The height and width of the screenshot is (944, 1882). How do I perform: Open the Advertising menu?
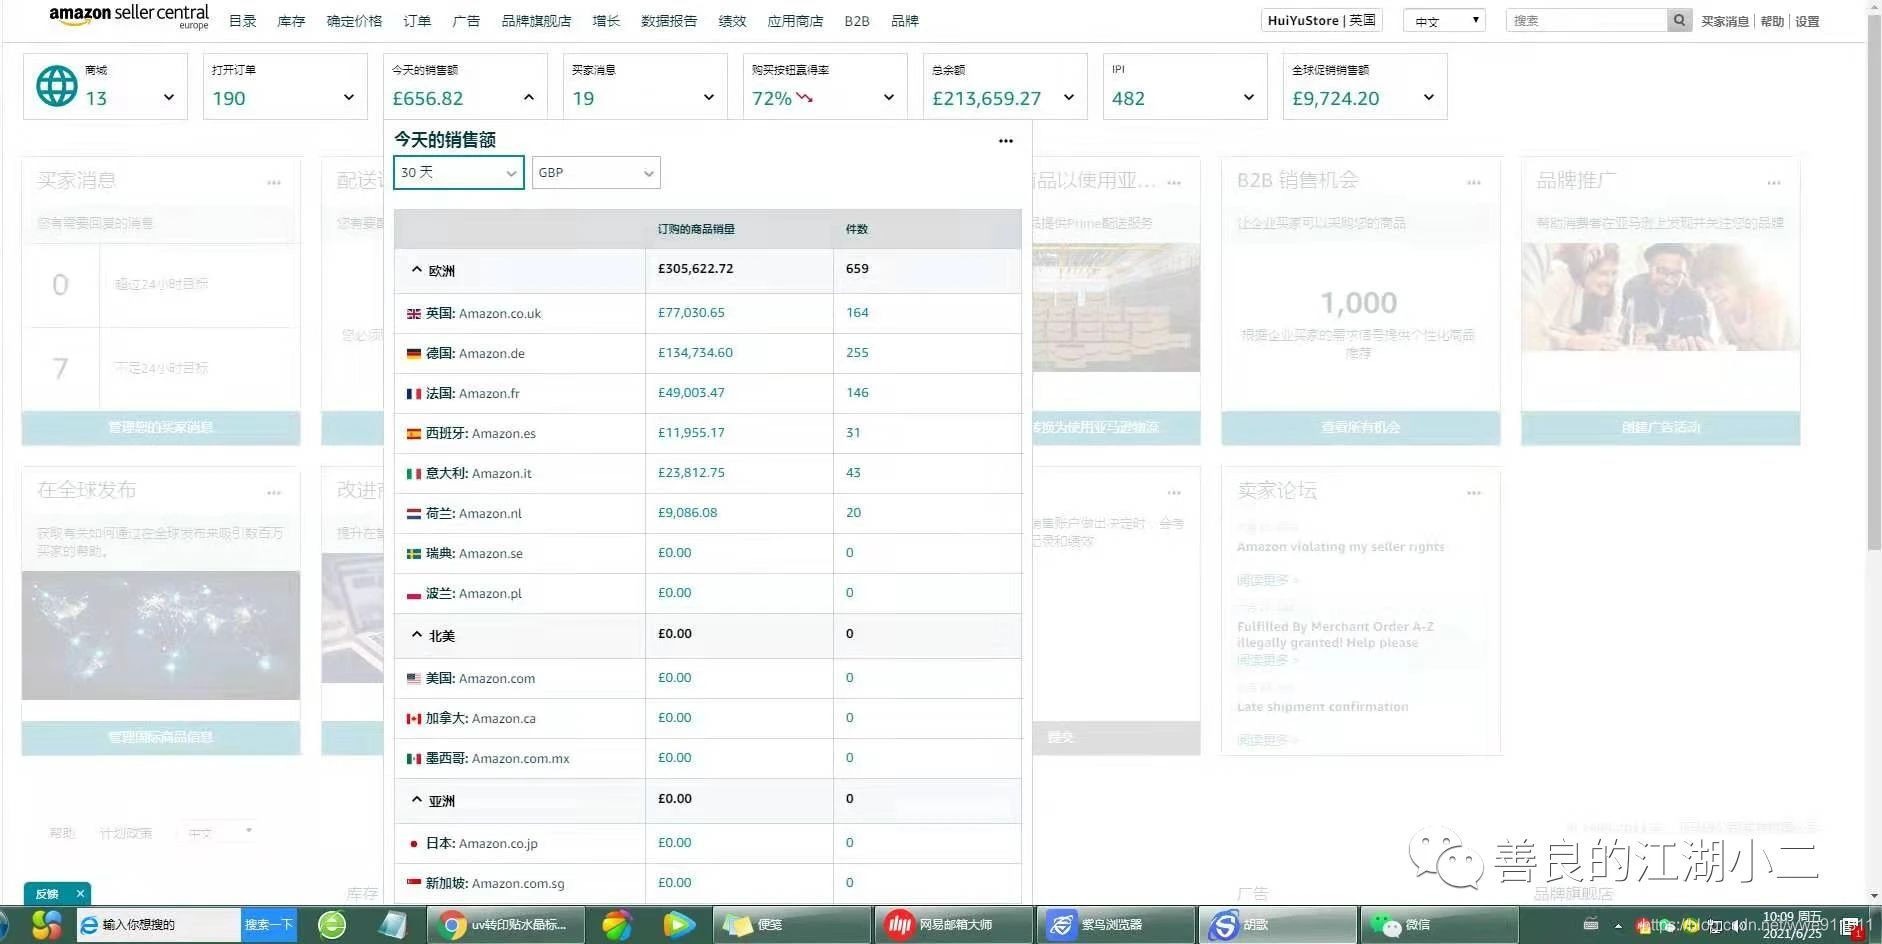coord(466,21)
